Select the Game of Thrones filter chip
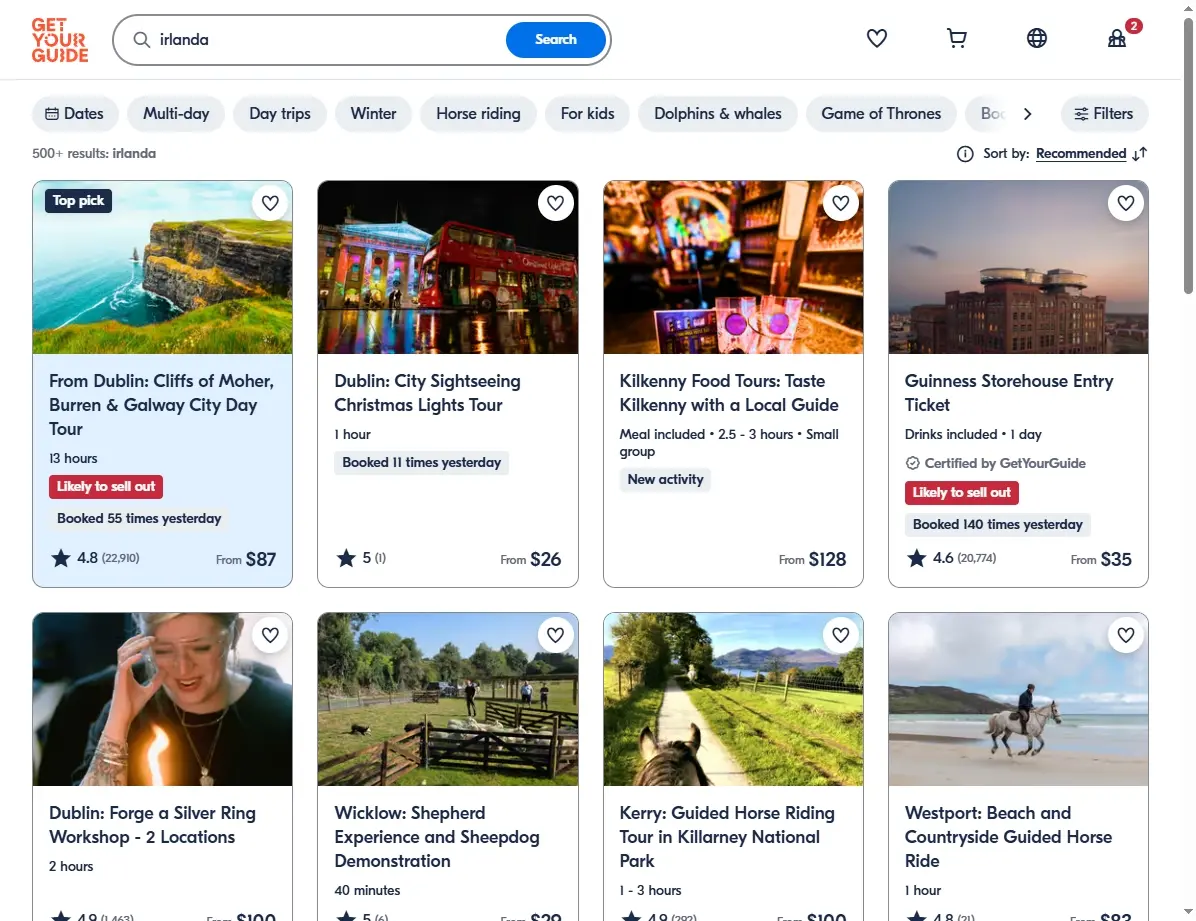This screenshot has width=1196, height=921. [881, 114]
